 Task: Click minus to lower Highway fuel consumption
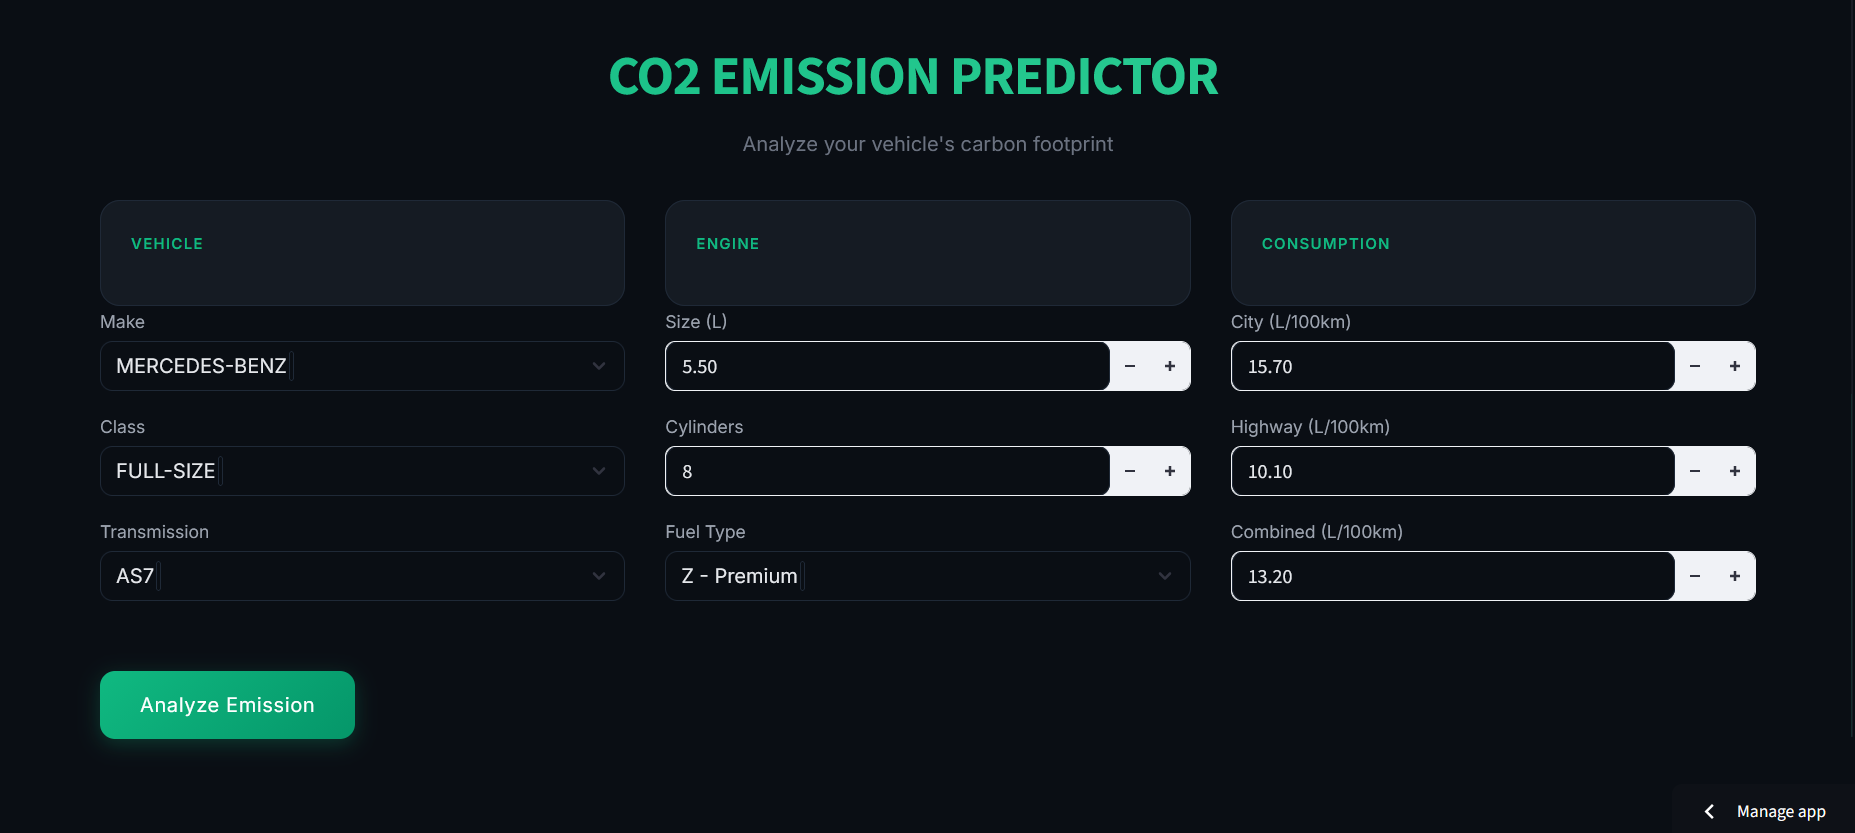(x=1695, y=471)
